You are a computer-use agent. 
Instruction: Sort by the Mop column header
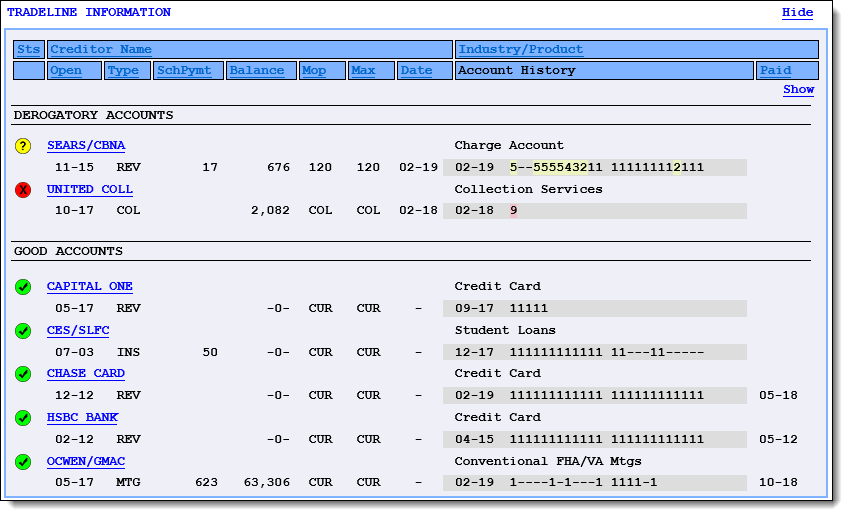point(314,70)
